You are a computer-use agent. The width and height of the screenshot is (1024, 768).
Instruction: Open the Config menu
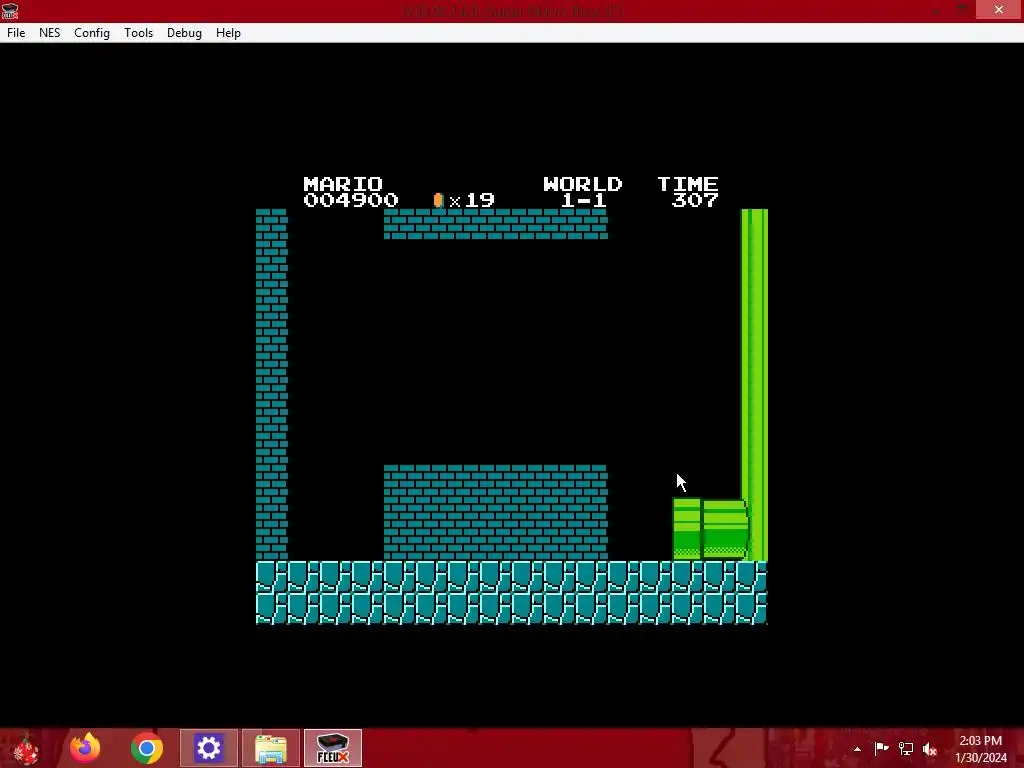91,33
